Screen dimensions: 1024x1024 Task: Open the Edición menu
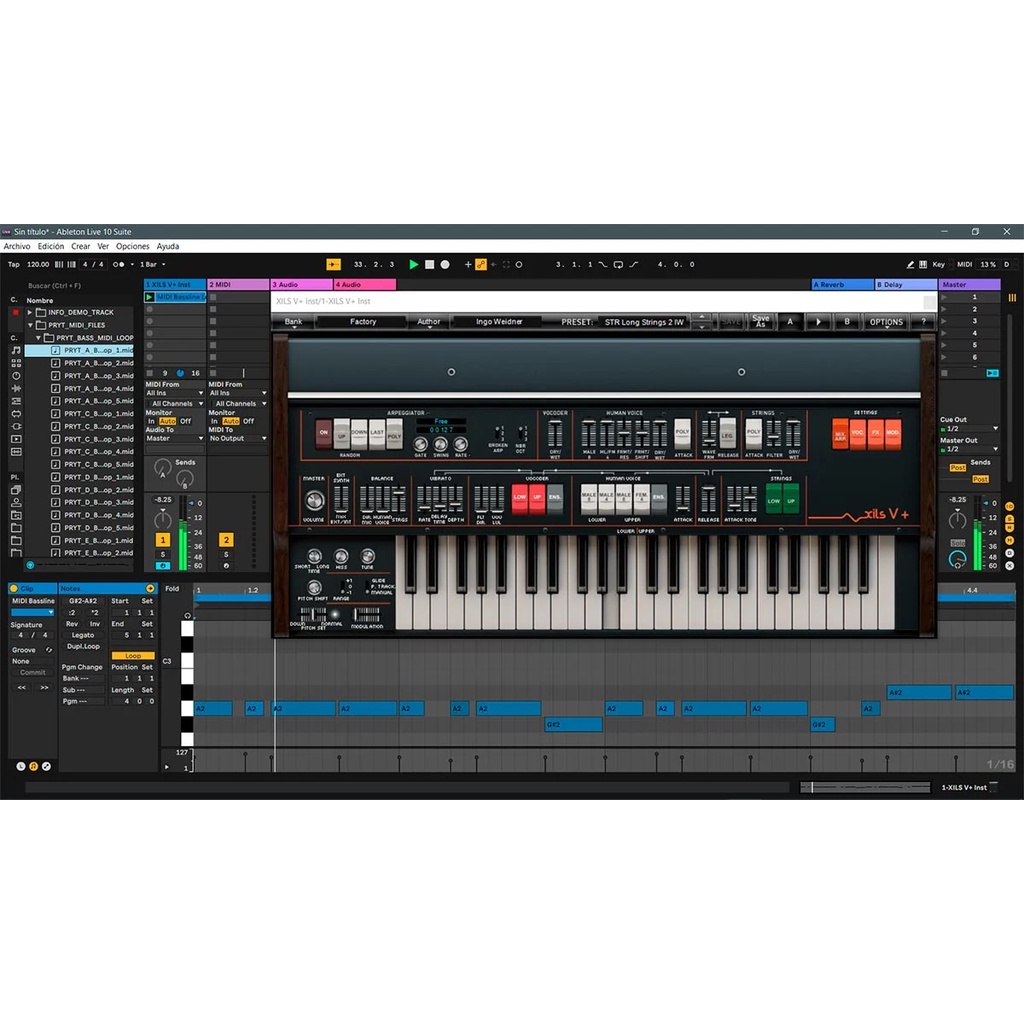pos(51,246)
